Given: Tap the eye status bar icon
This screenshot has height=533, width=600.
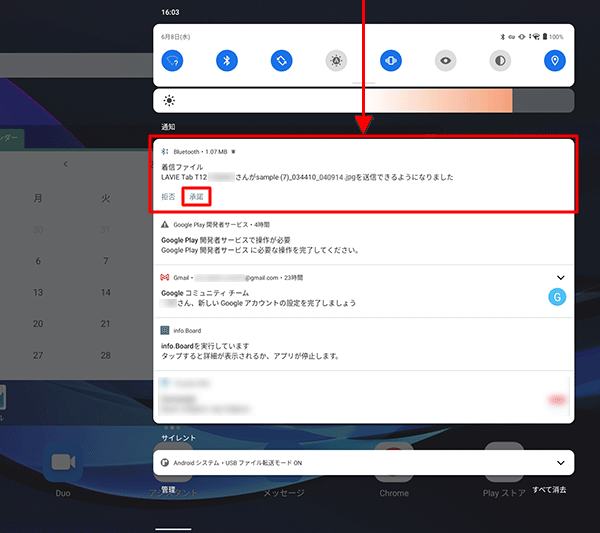Looking at the screenshot, I should pyautogui.click(x=522, y=37).
